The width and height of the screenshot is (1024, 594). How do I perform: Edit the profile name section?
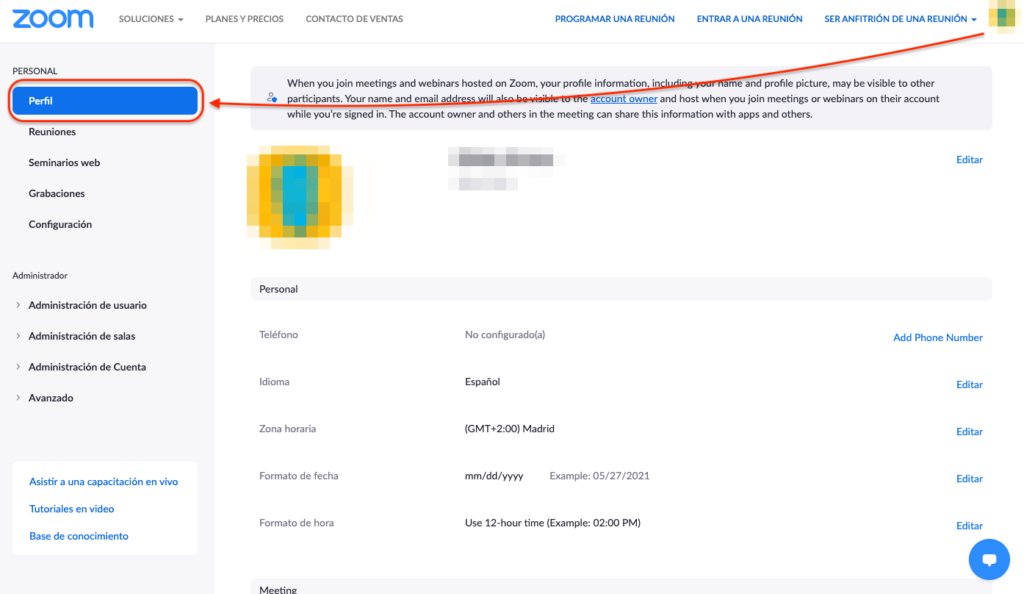tap(969, 159)
